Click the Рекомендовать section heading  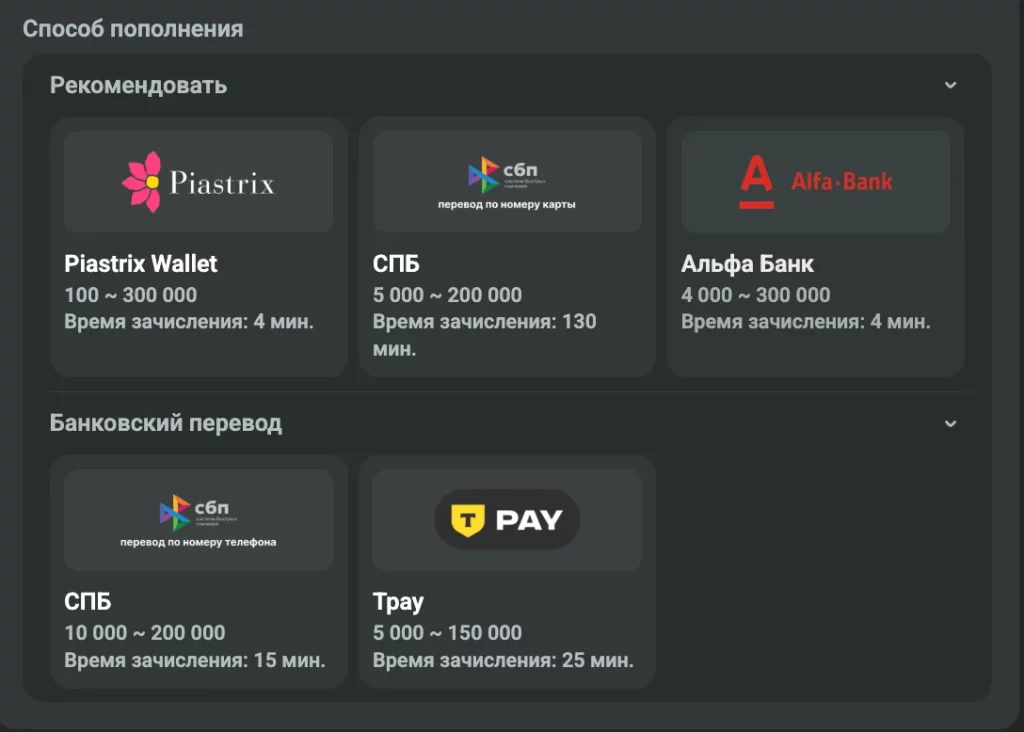pos(138,86)
